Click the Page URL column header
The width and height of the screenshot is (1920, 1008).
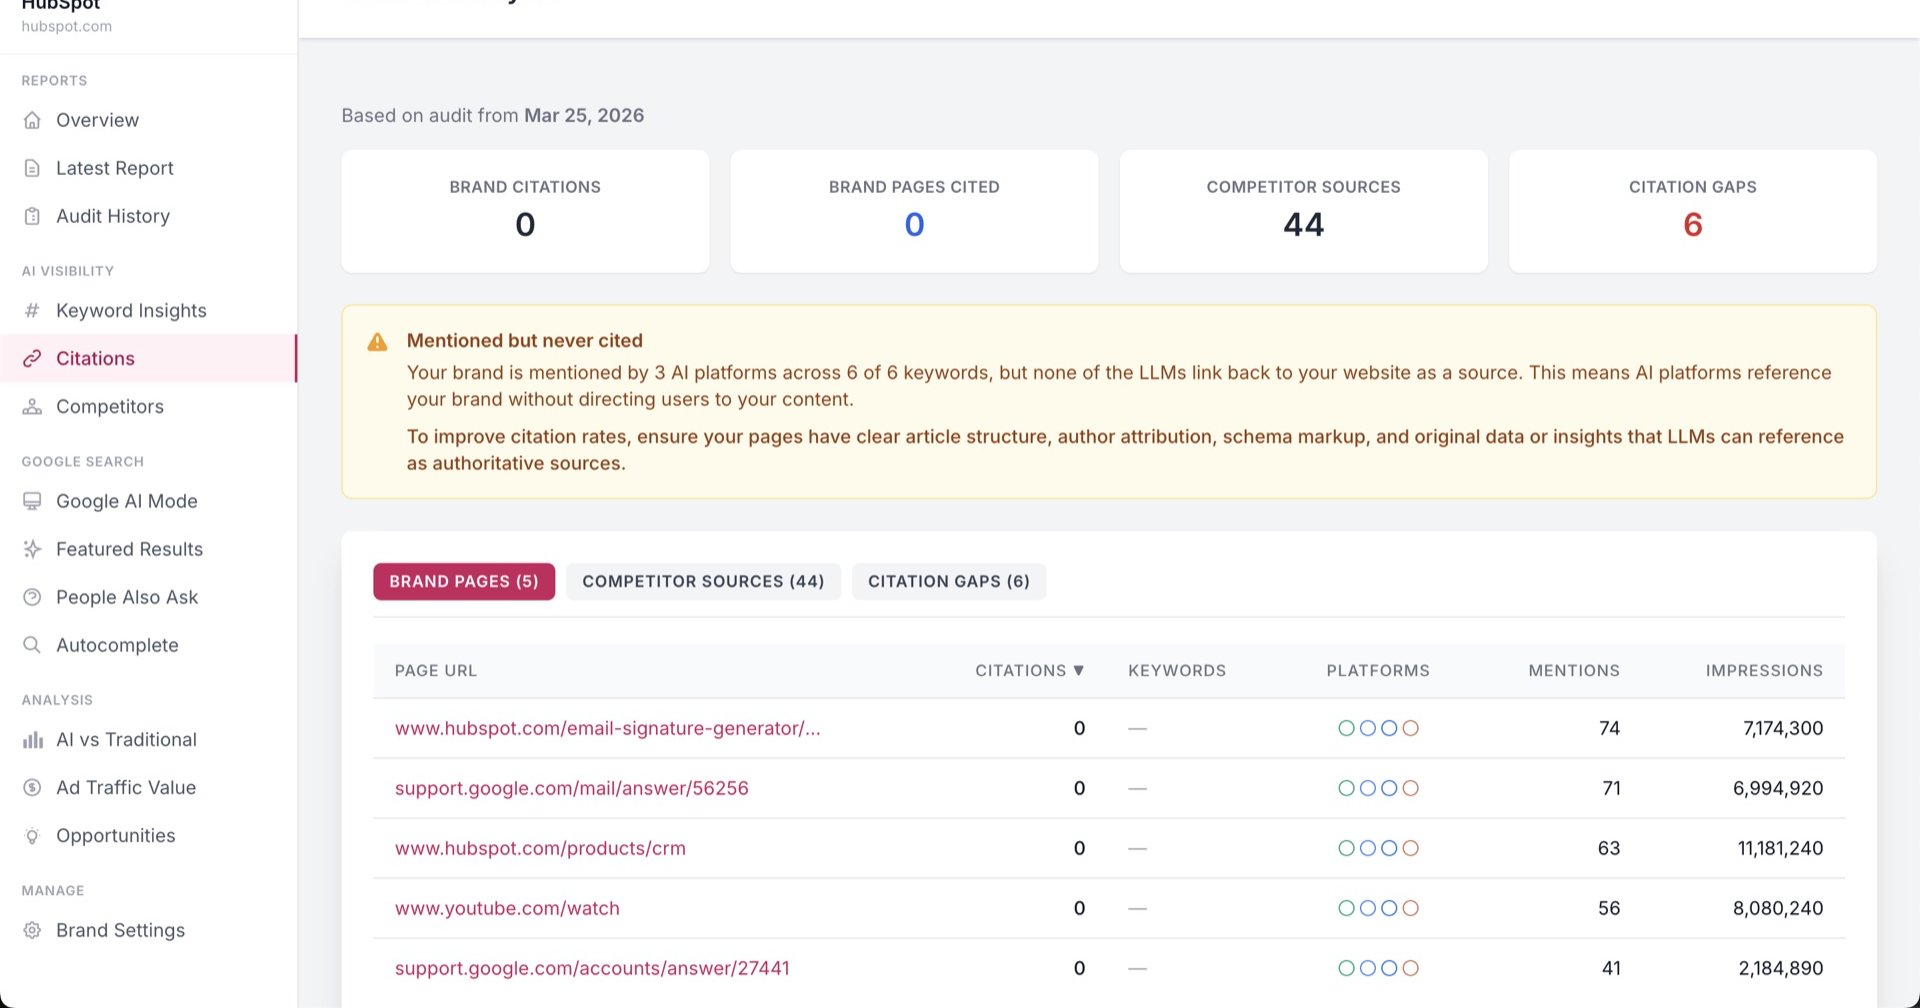coord(436,671)
